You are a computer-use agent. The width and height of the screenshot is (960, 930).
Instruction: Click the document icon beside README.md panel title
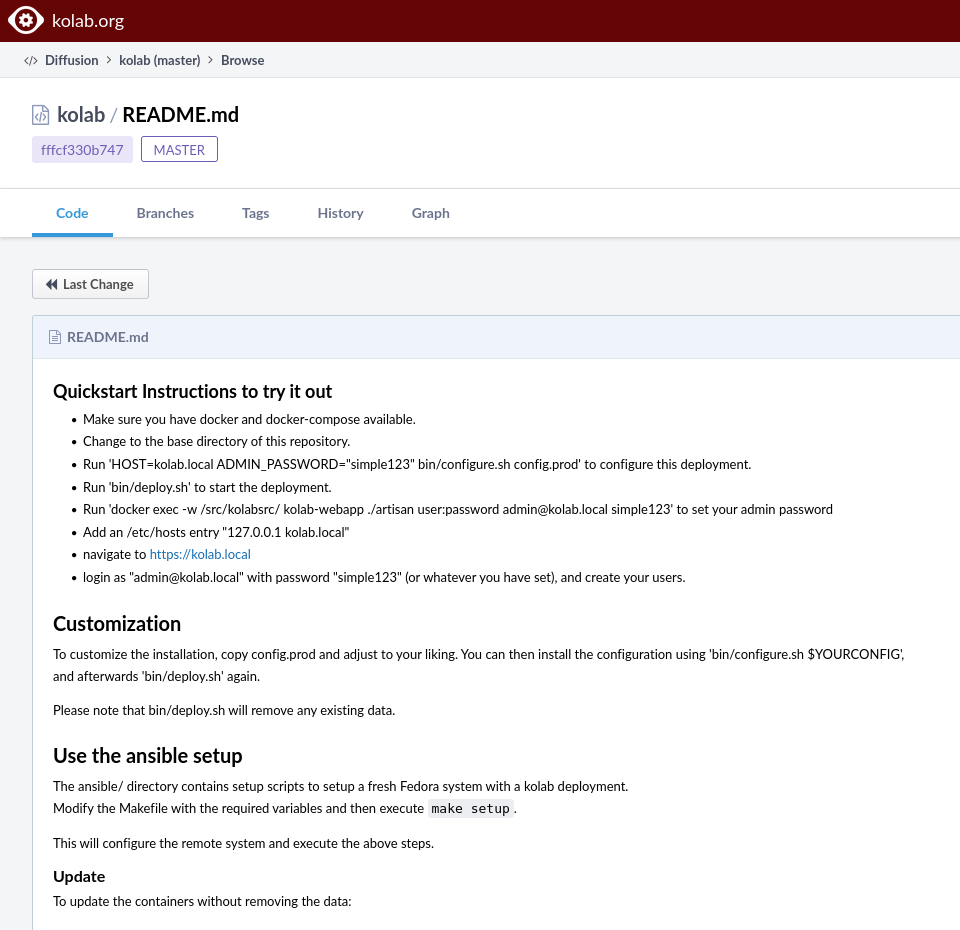(x=55, y=337)
